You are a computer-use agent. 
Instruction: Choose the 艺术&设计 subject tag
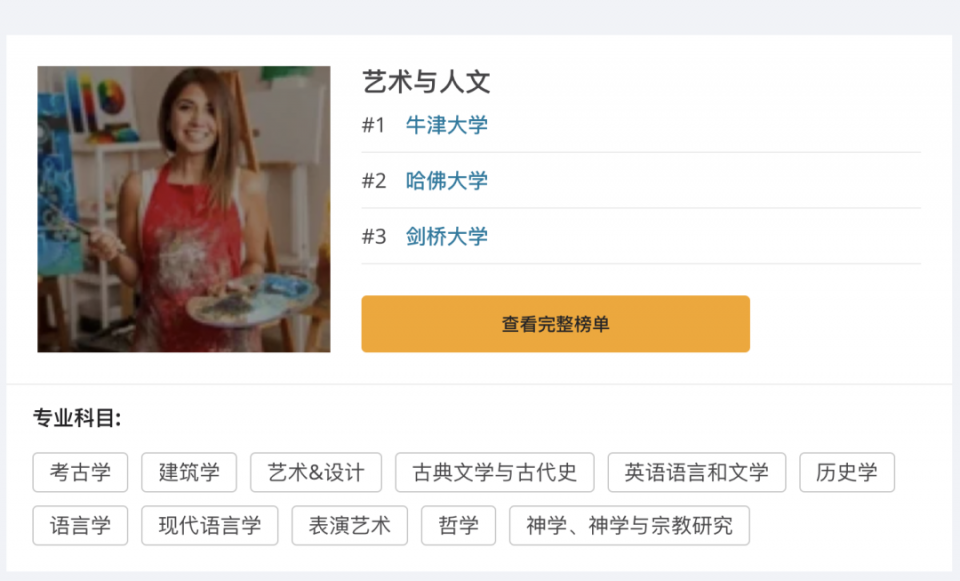click(x=316, y=472)
